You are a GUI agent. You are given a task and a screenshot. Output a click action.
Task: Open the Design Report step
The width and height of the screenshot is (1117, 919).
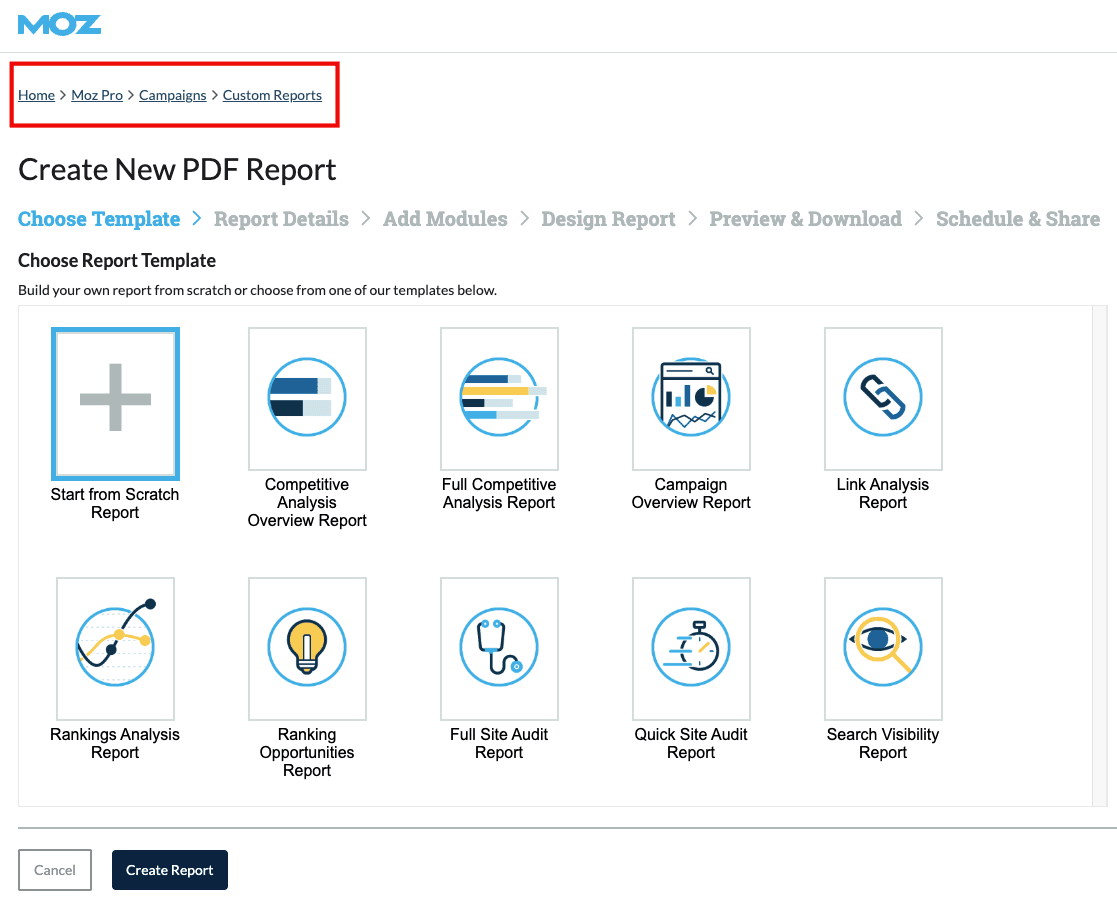pos(608,219)
